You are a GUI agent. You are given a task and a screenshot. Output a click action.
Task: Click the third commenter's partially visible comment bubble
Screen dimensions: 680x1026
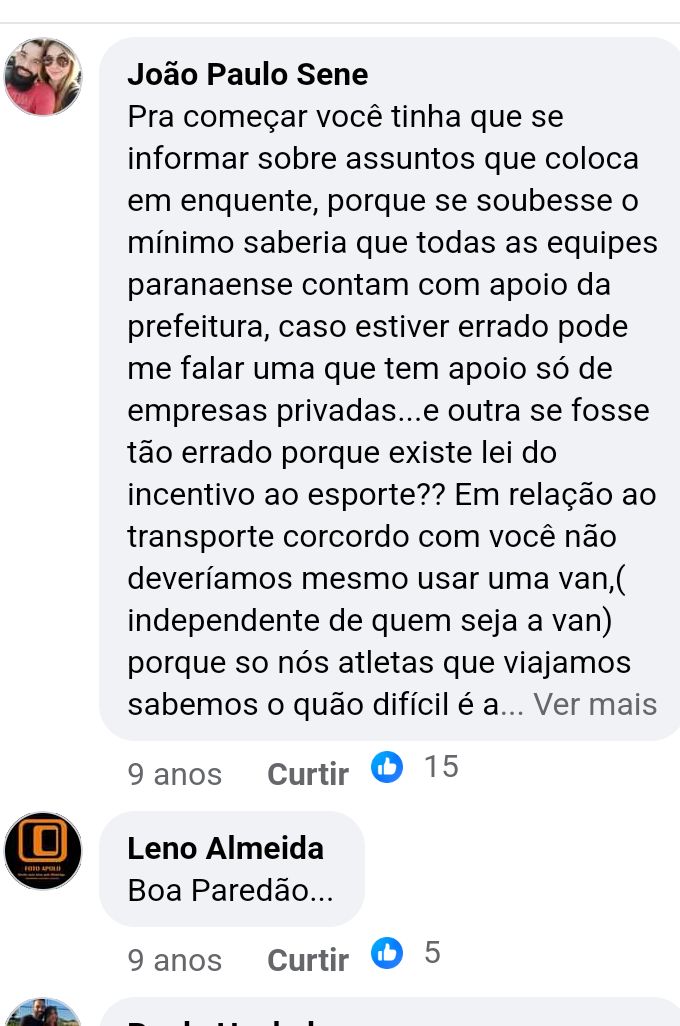tap(389, 1012)
